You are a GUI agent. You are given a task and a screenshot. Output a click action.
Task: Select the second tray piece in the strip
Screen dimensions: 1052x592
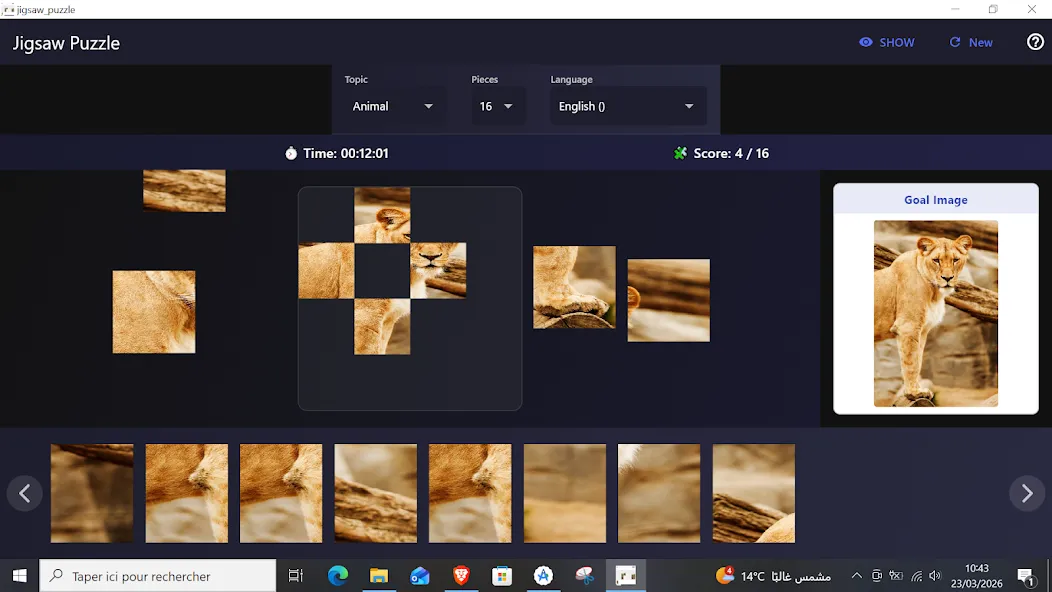(x=187, y=493)
